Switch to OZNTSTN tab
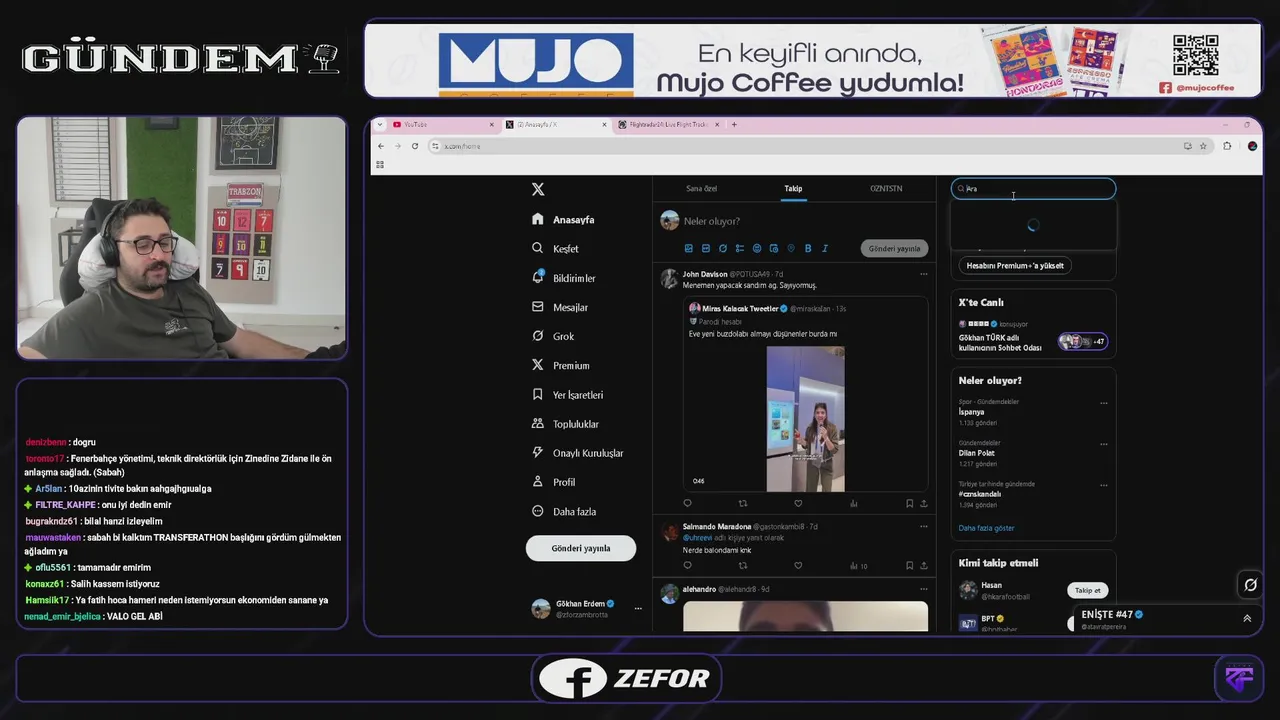The image size is (1280, 720). 886,188
